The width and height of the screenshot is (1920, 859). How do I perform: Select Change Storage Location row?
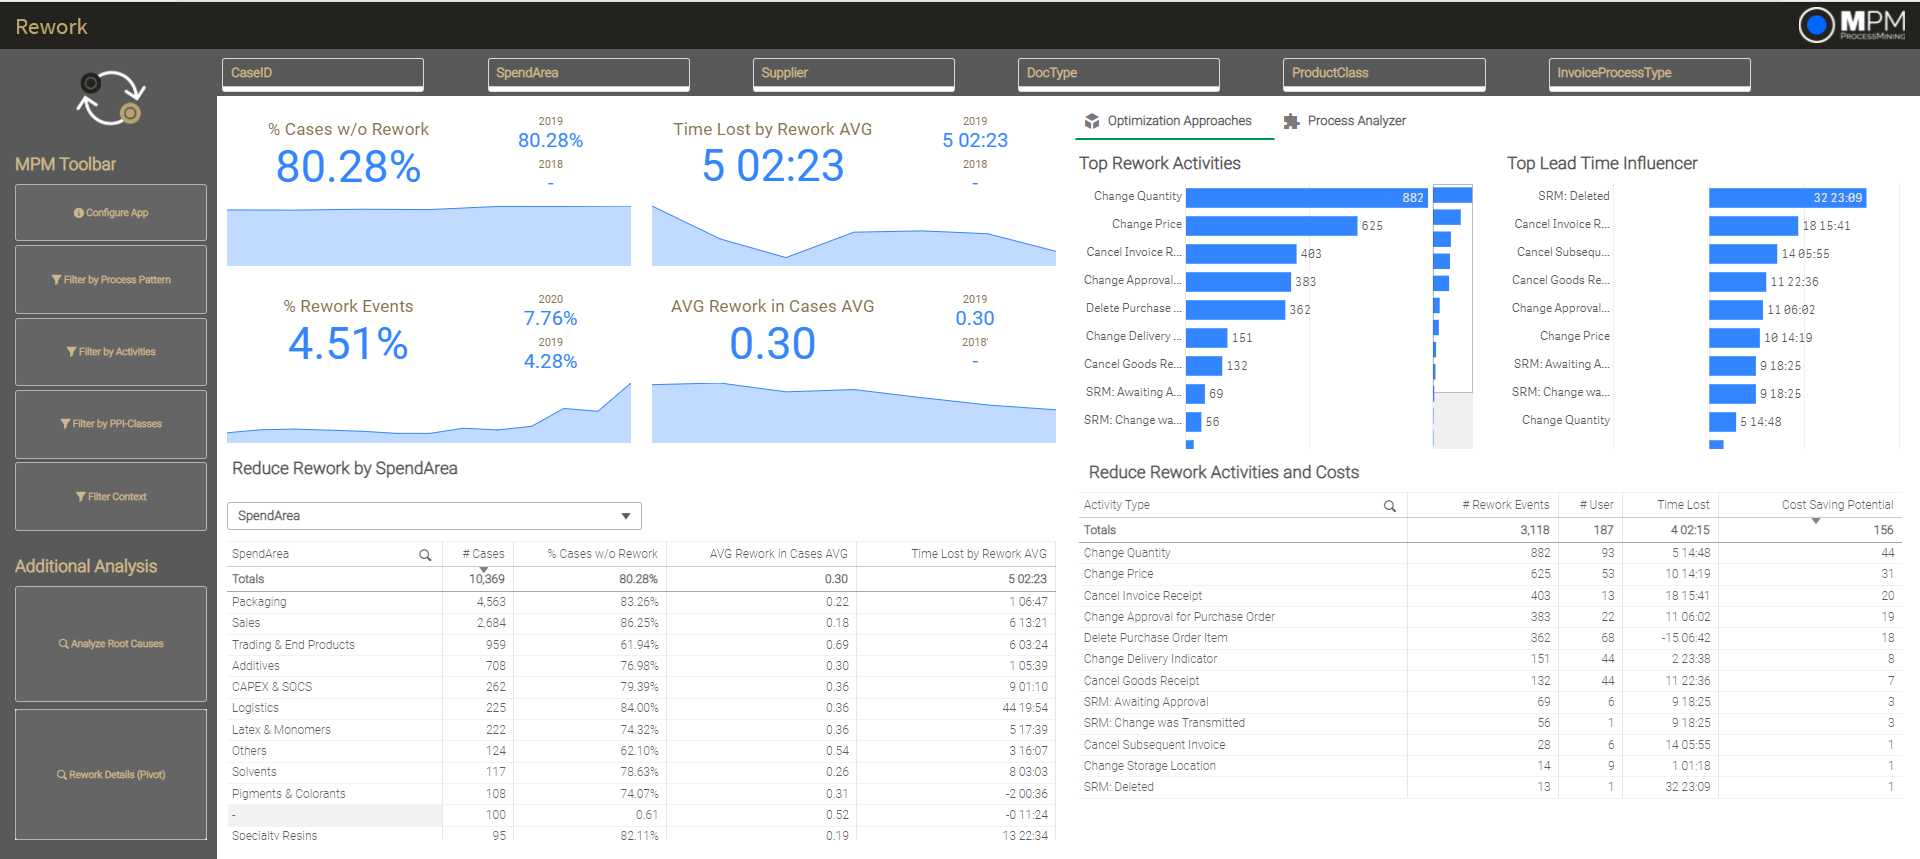click(1490, 766)
